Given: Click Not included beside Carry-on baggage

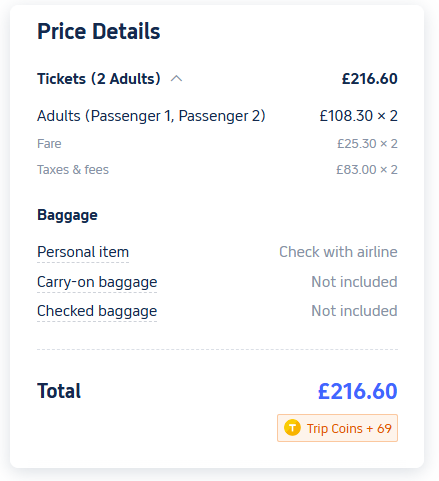Looking at the screenshot, I should click(x=354, y=282).
